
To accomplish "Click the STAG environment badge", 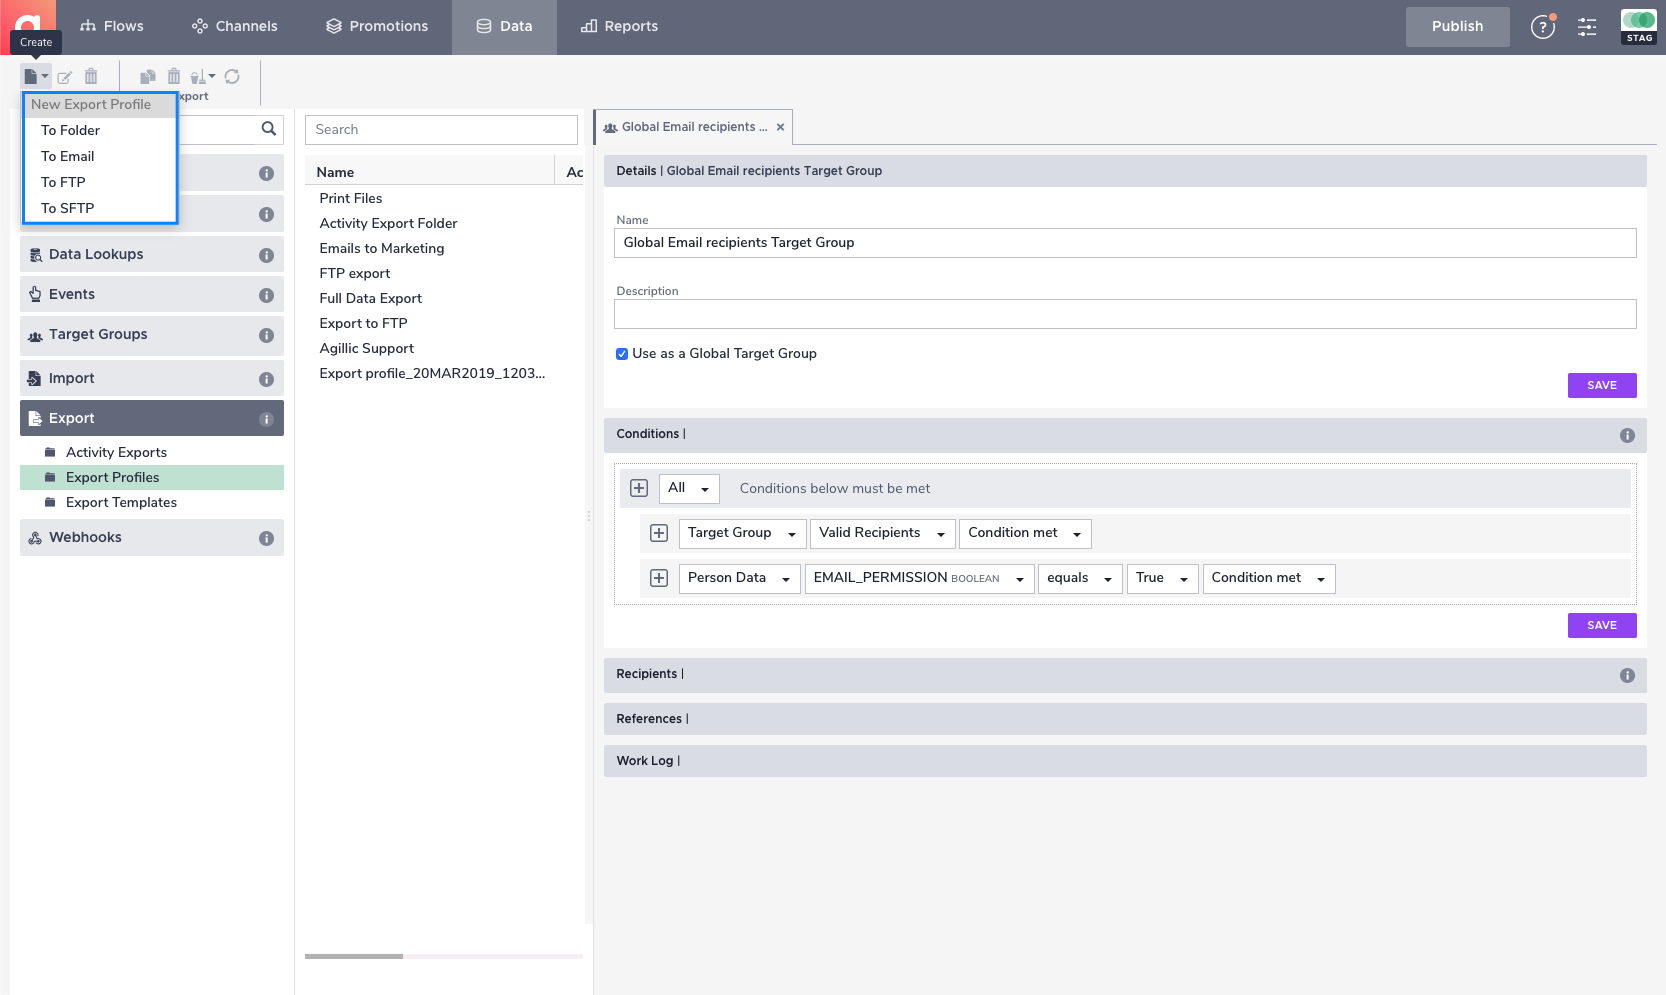I will tap(1639, 27).
